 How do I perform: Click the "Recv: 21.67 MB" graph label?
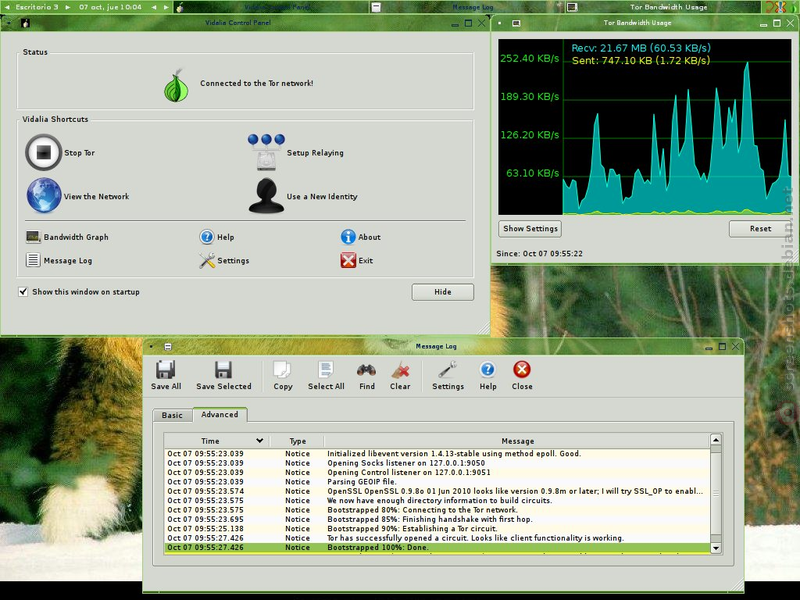tap(641, 48)
